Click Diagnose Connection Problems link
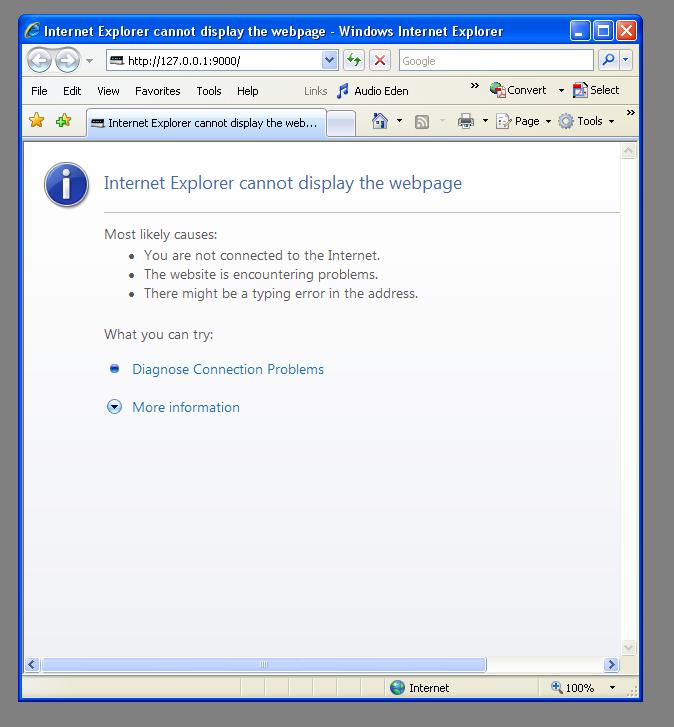The width and height of the screenshot is (674, 727). coord(228,369)
